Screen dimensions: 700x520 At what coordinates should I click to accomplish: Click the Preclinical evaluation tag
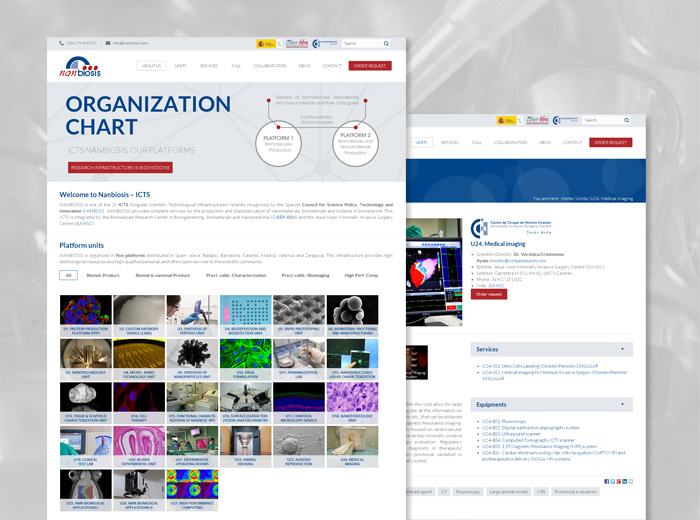click(x=575, y=492)
